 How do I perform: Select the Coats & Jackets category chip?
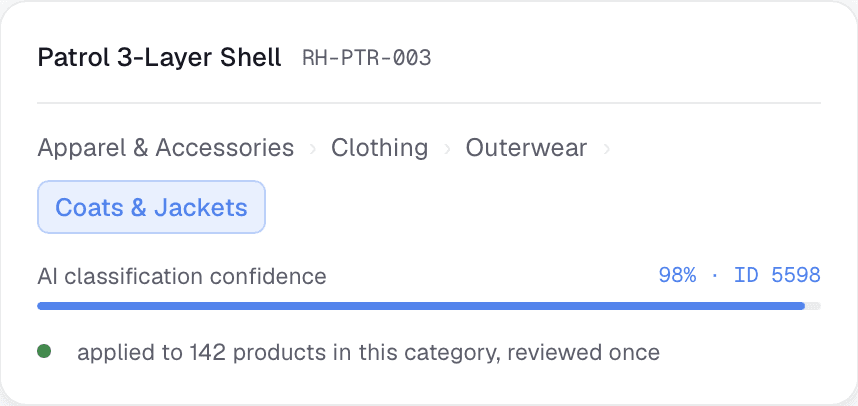tap(152, 207)
